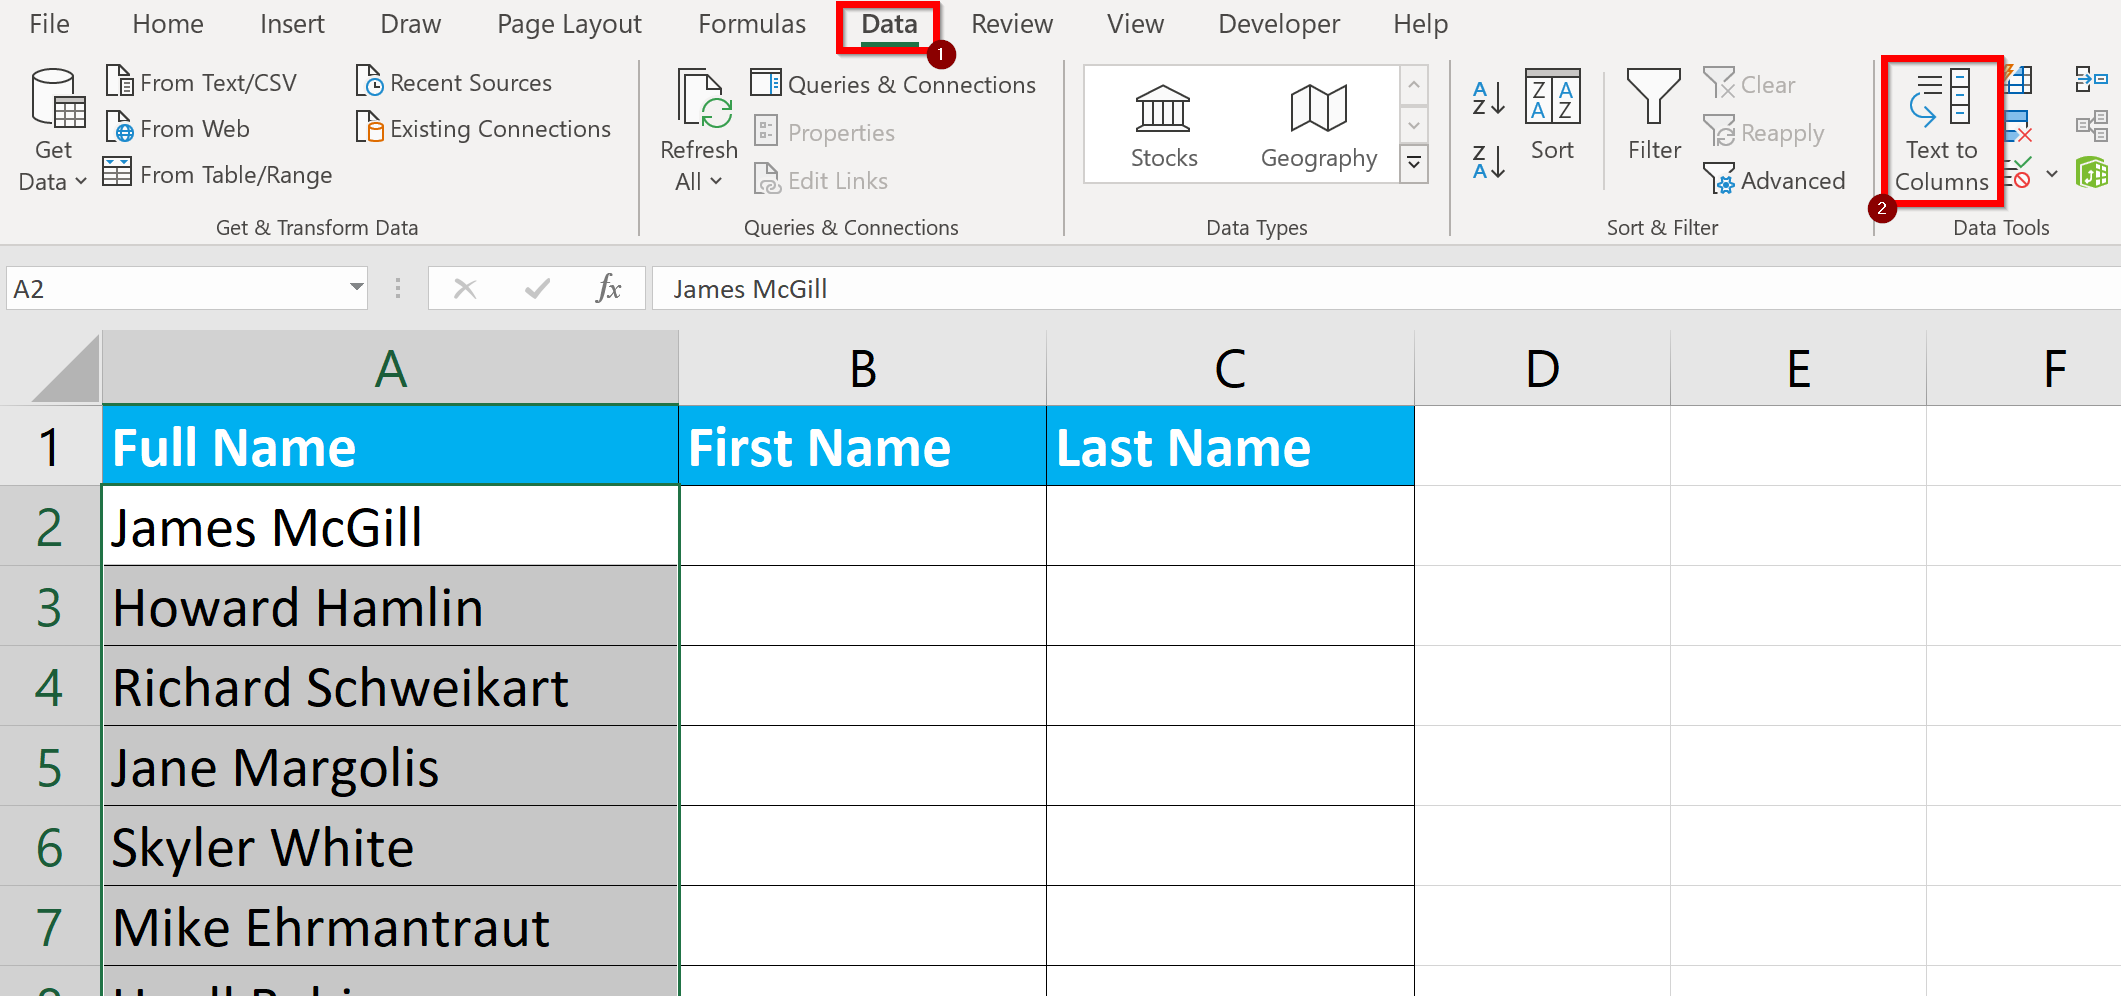
Task: Click Advanced filter options
Action: tap(1777, 180)
